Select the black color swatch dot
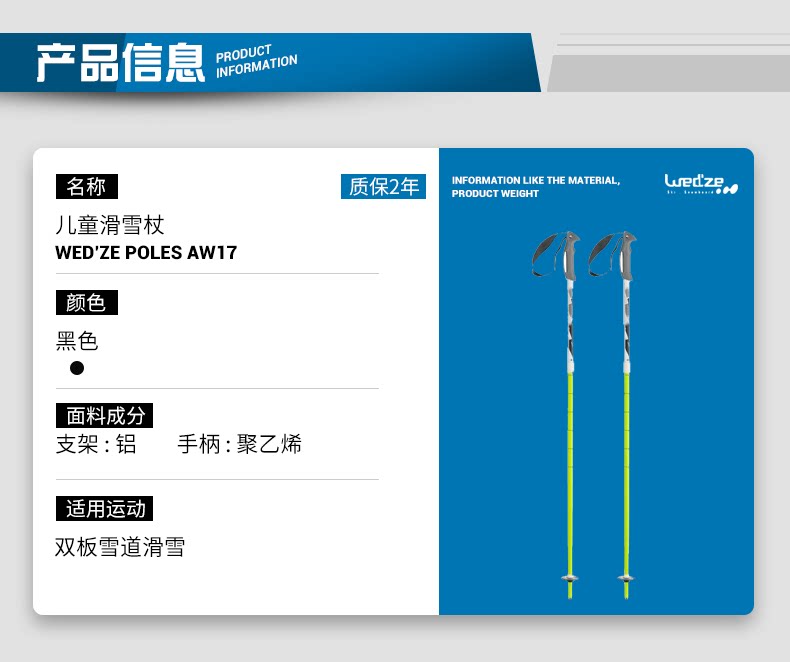 pyautogui.click(x=77, y=368)
